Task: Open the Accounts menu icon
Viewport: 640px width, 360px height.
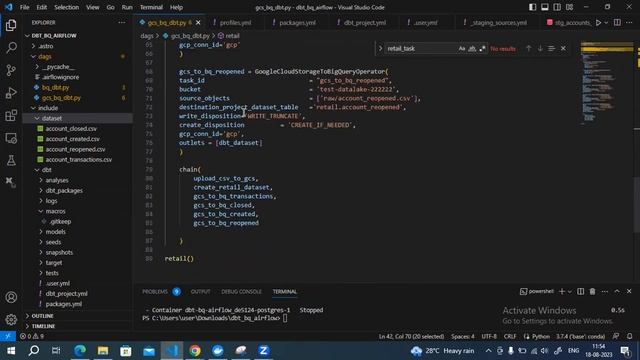Action: pos(11,297)
